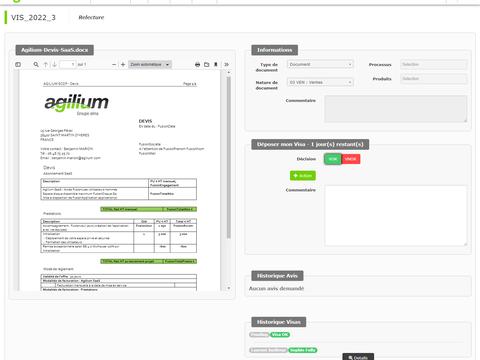Click the Visa OK green badge
480x360 pixels.
pos(280,335)
